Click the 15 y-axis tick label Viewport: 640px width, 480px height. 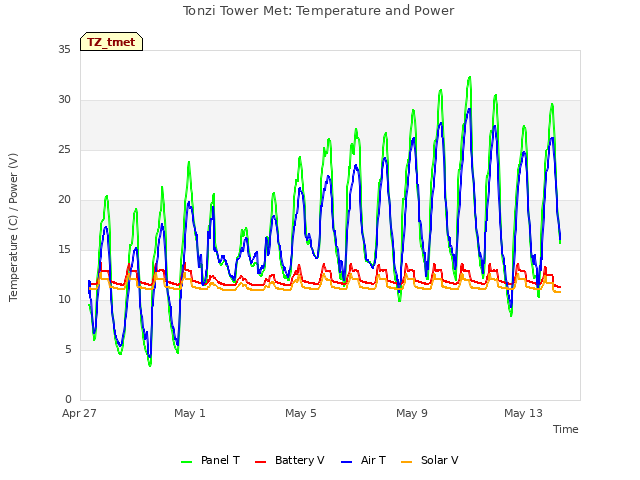(x=64, y=250)
